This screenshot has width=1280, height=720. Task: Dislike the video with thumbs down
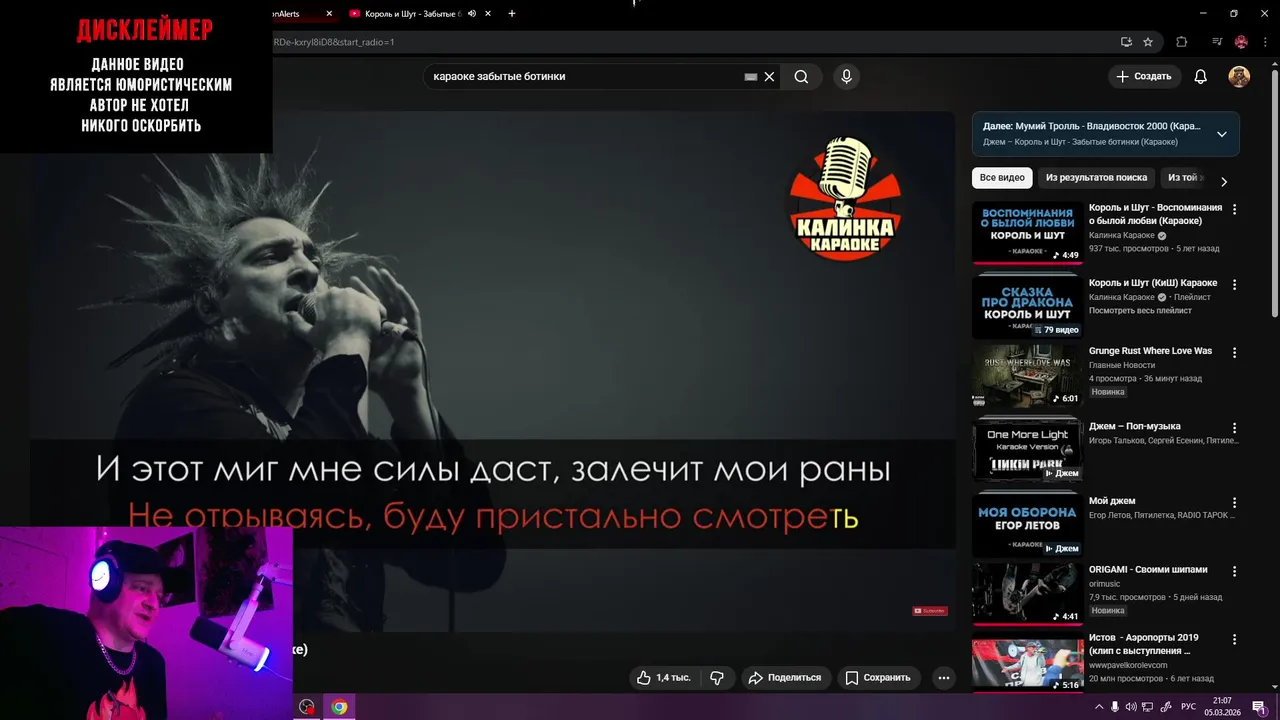click(x=717, y=677)
